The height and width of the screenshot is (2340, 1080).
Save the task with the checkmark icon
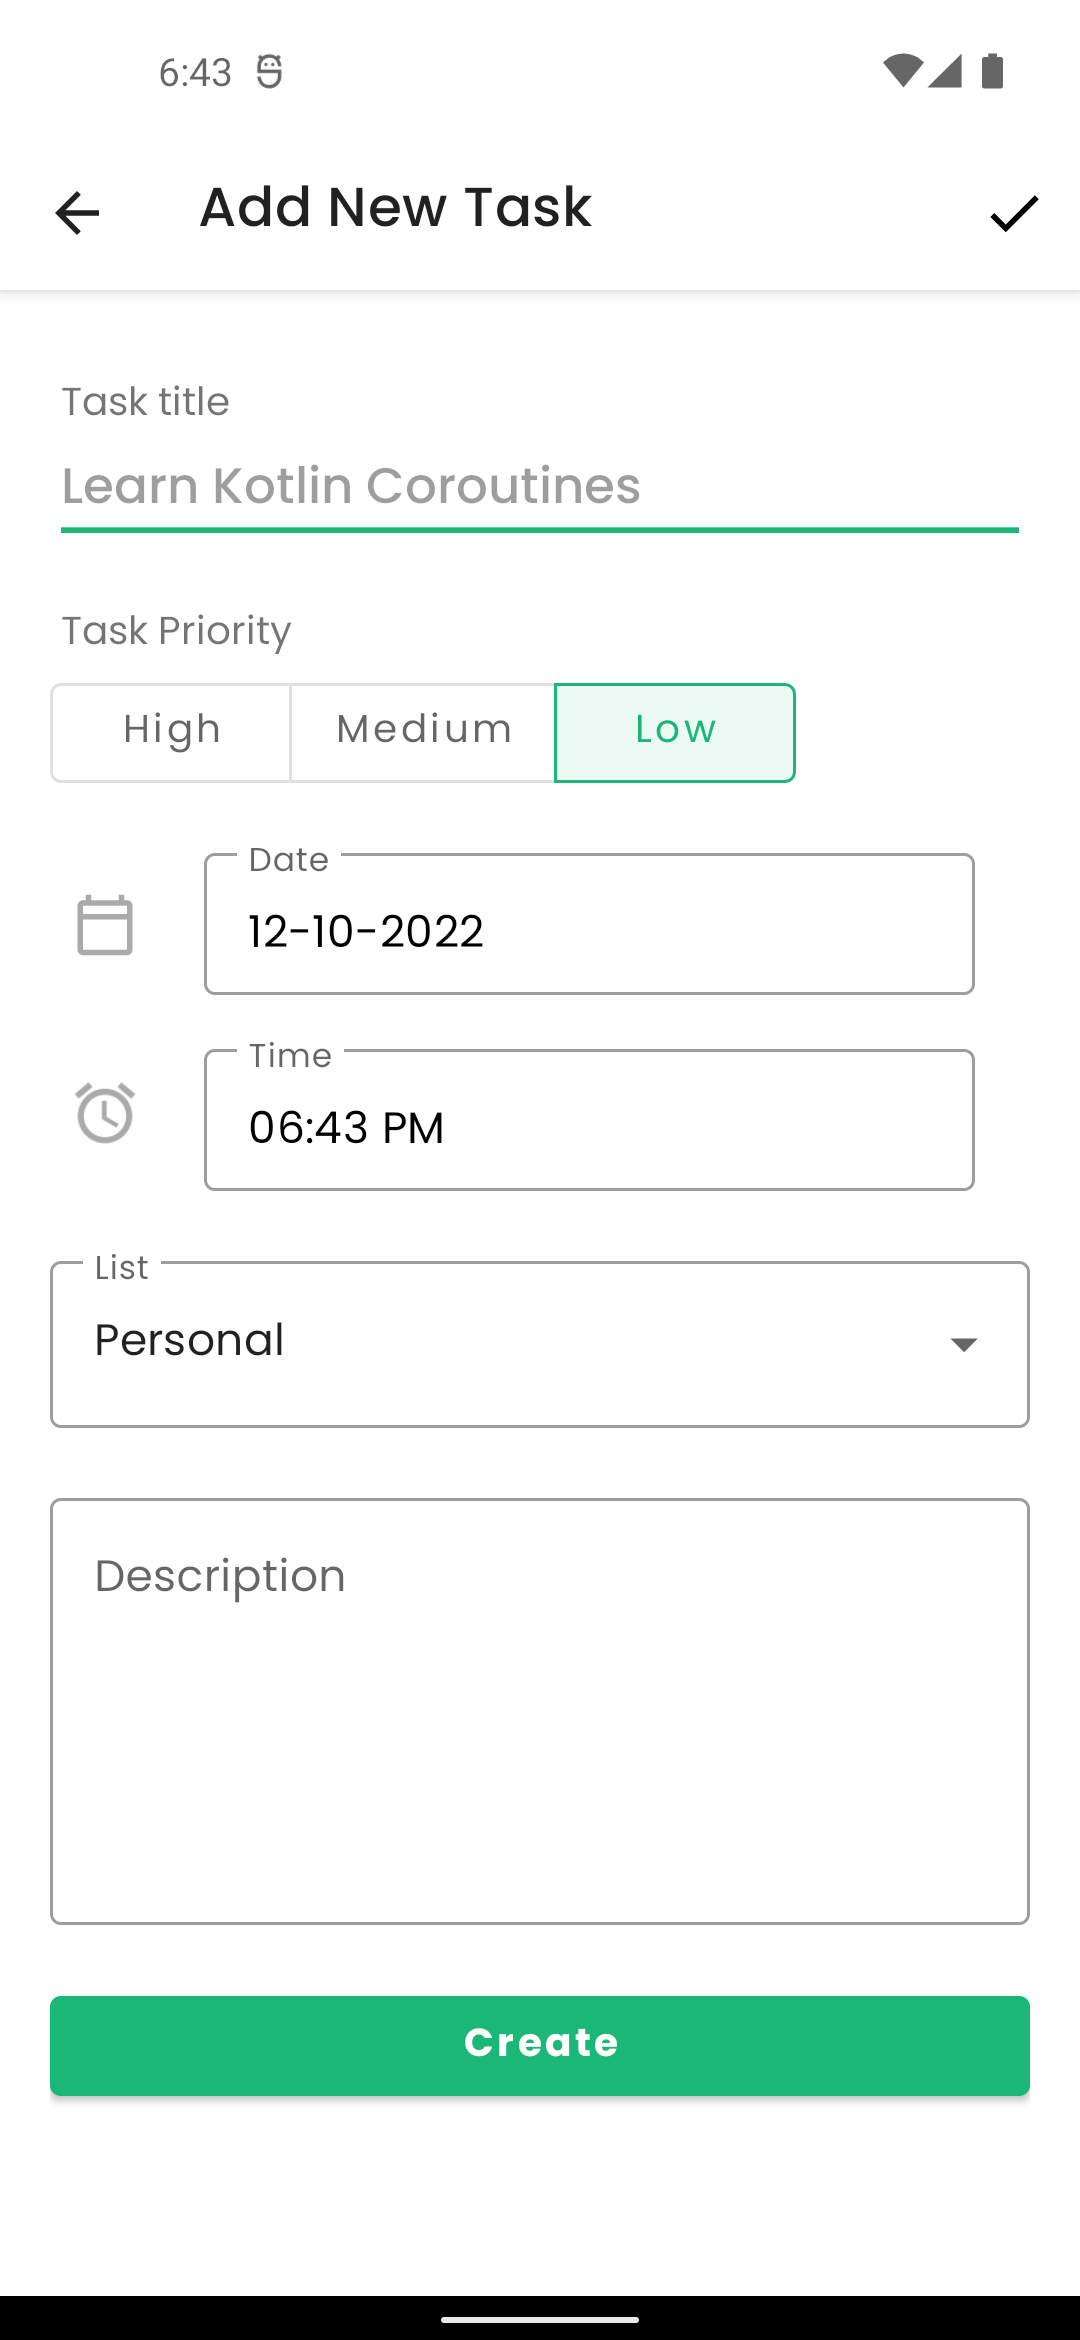tap(1013, 212)
